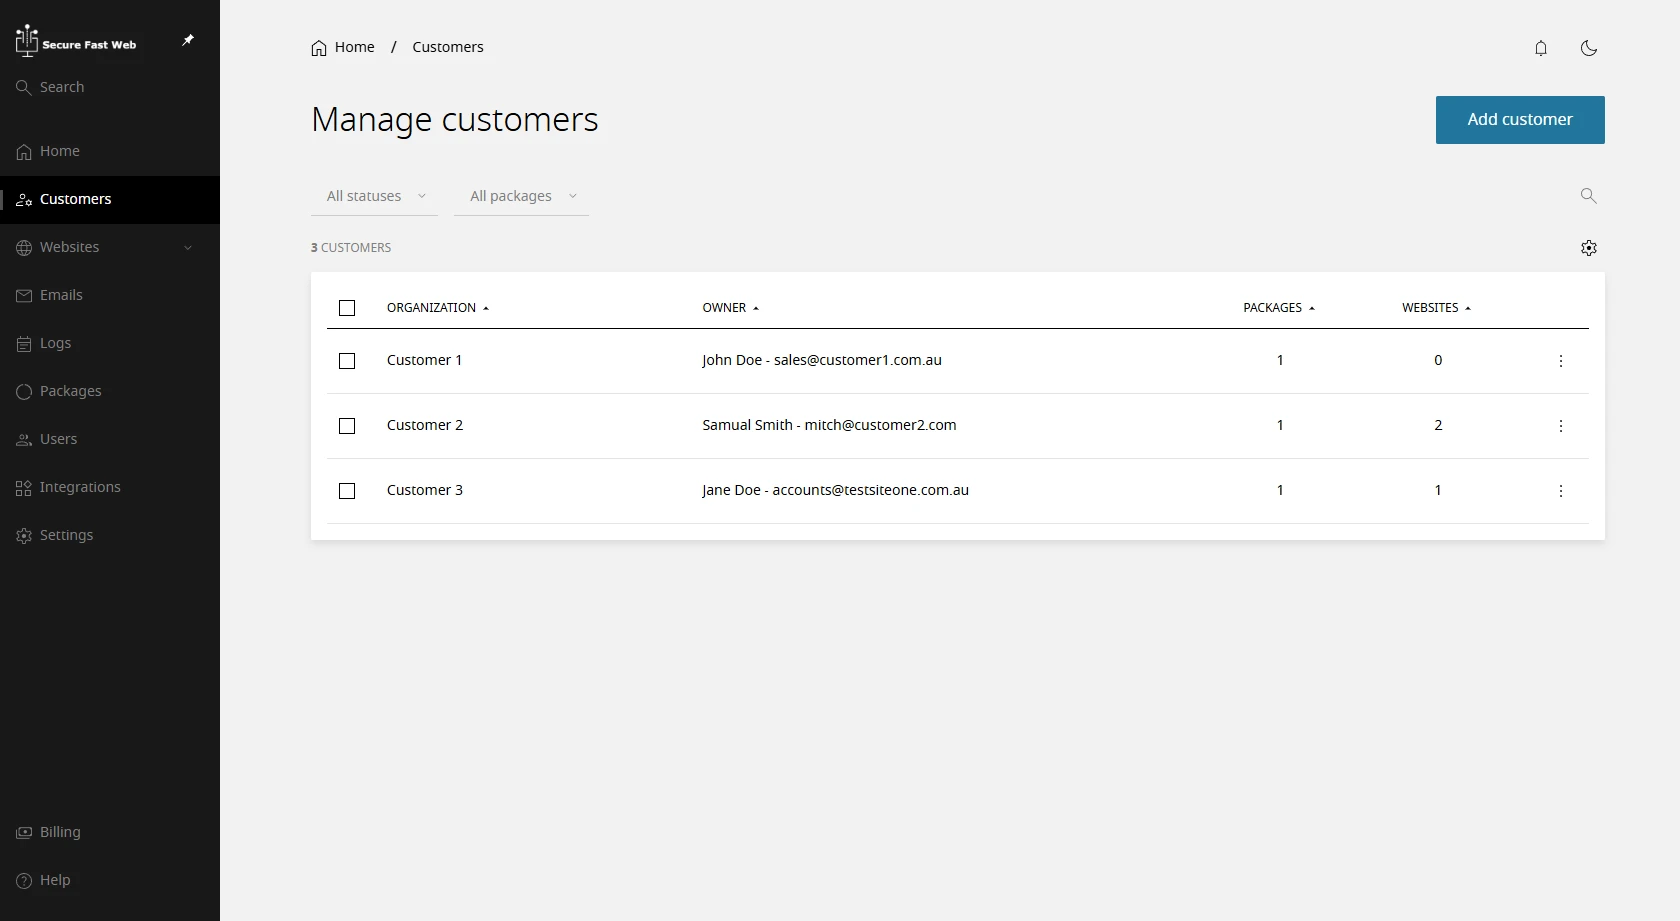
Task: Click the notifications bell icon
Action: point(1541,48)
